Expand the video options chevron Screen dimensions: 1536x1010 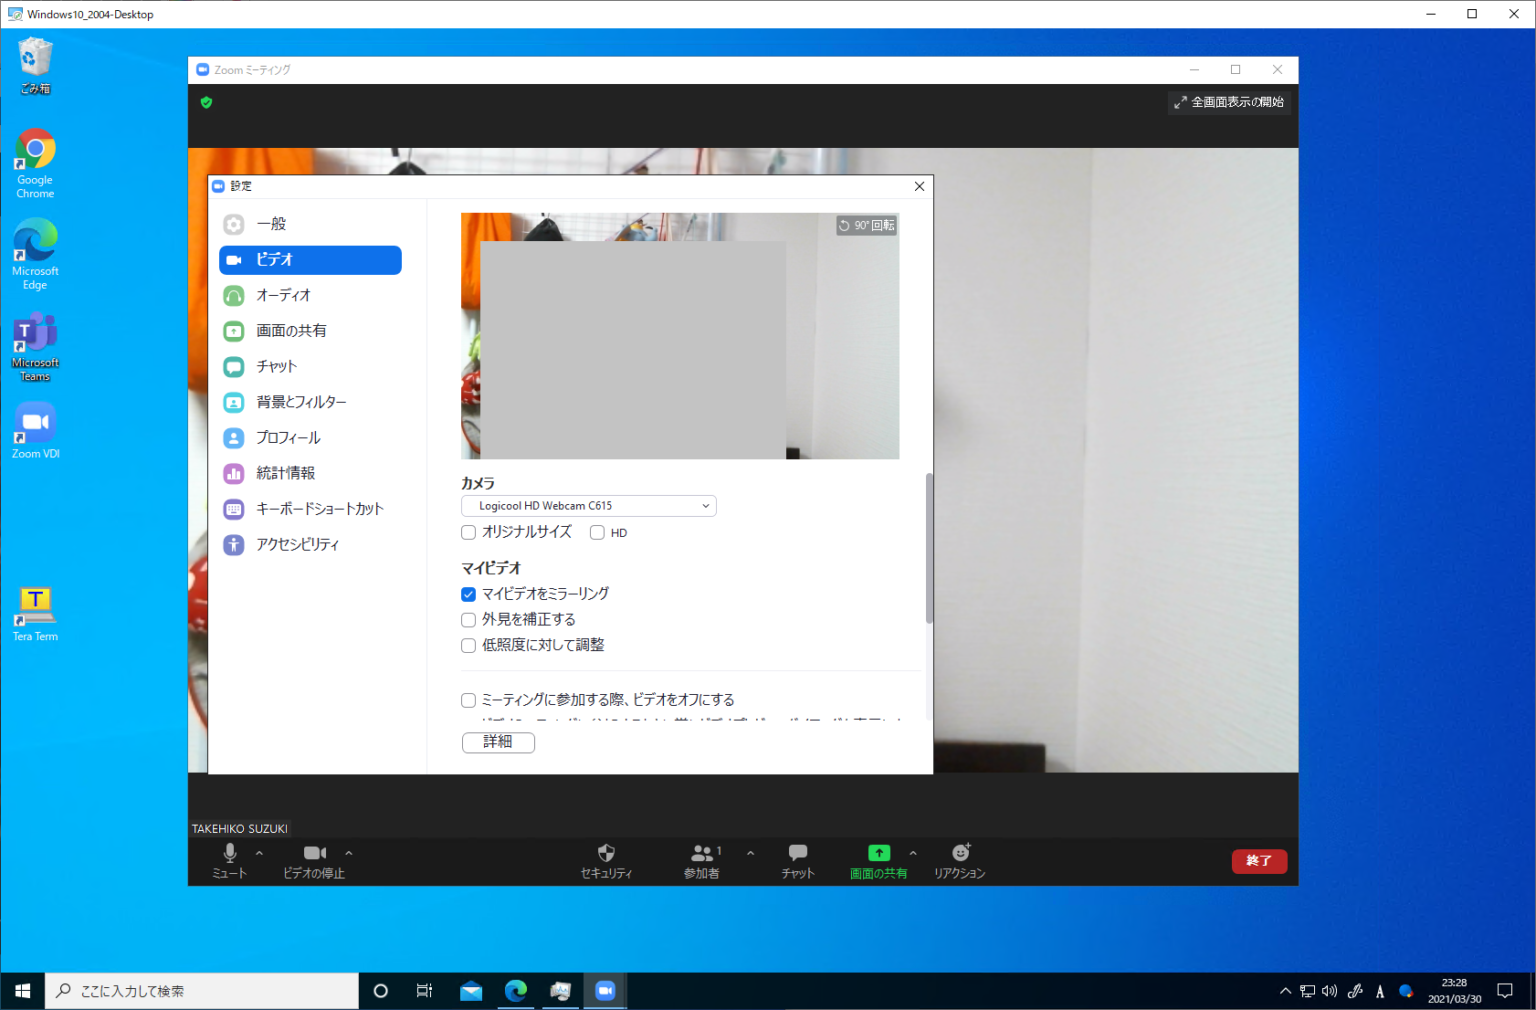347,853
